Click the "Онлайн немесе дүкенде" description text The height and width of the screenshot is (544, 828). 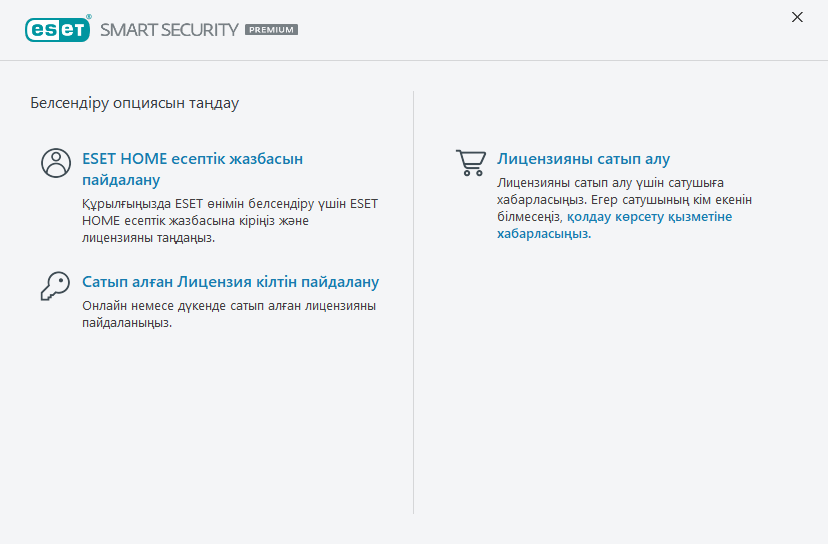[229, 314]
